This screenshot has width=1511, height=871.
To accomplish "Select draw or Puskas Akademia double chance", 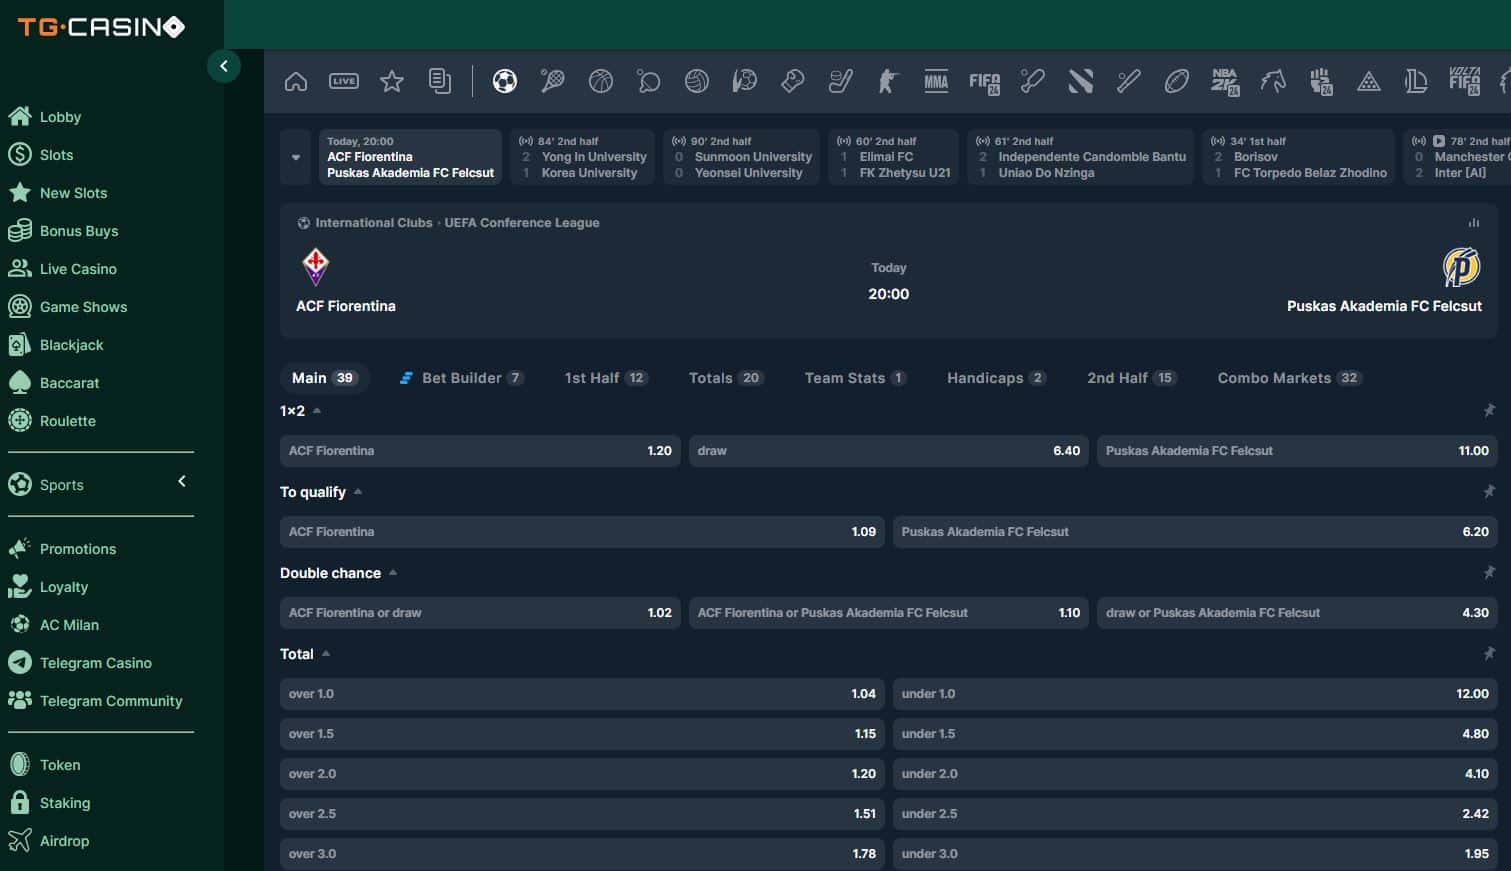I will [1297, 613].
